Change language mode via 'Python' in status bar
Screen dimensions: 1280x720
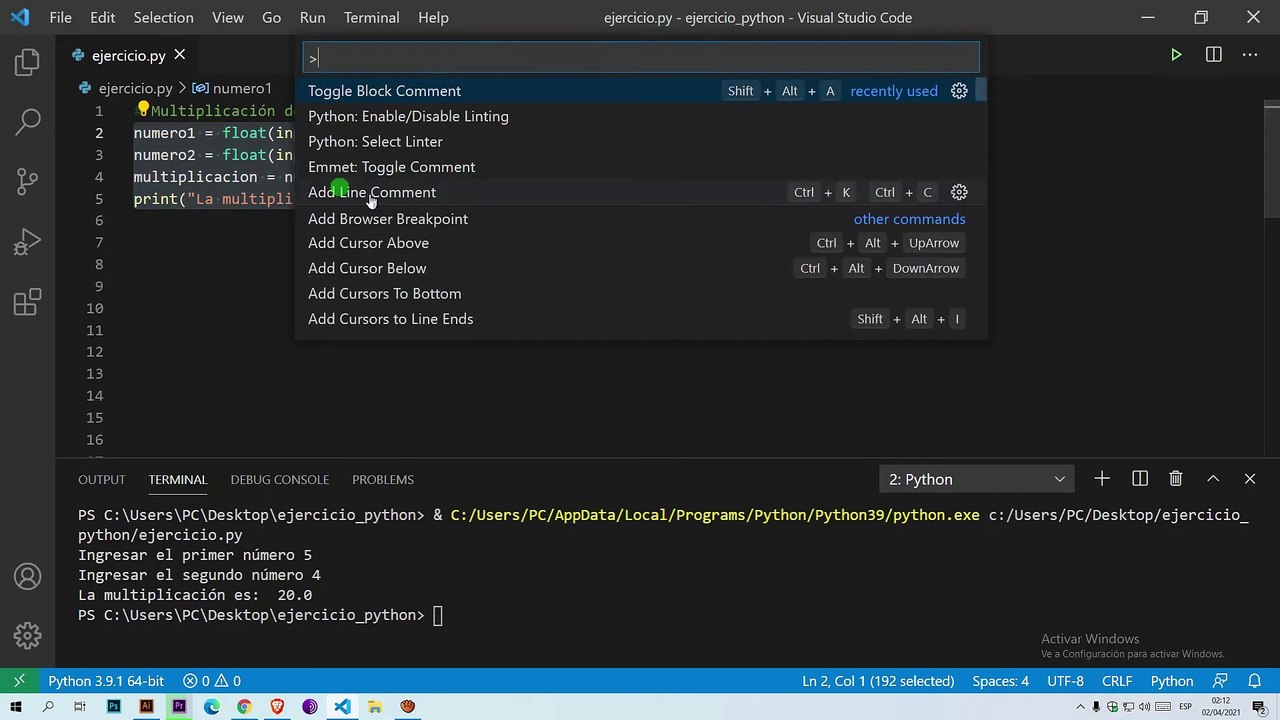1172,681
